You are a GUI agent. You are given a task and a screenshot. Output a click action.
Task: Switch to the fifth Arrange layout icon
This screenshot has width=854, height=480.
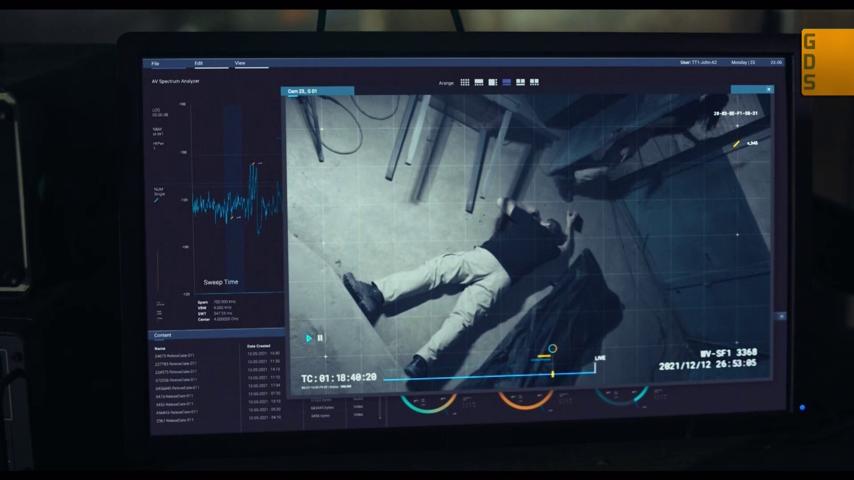coord(521,82)
